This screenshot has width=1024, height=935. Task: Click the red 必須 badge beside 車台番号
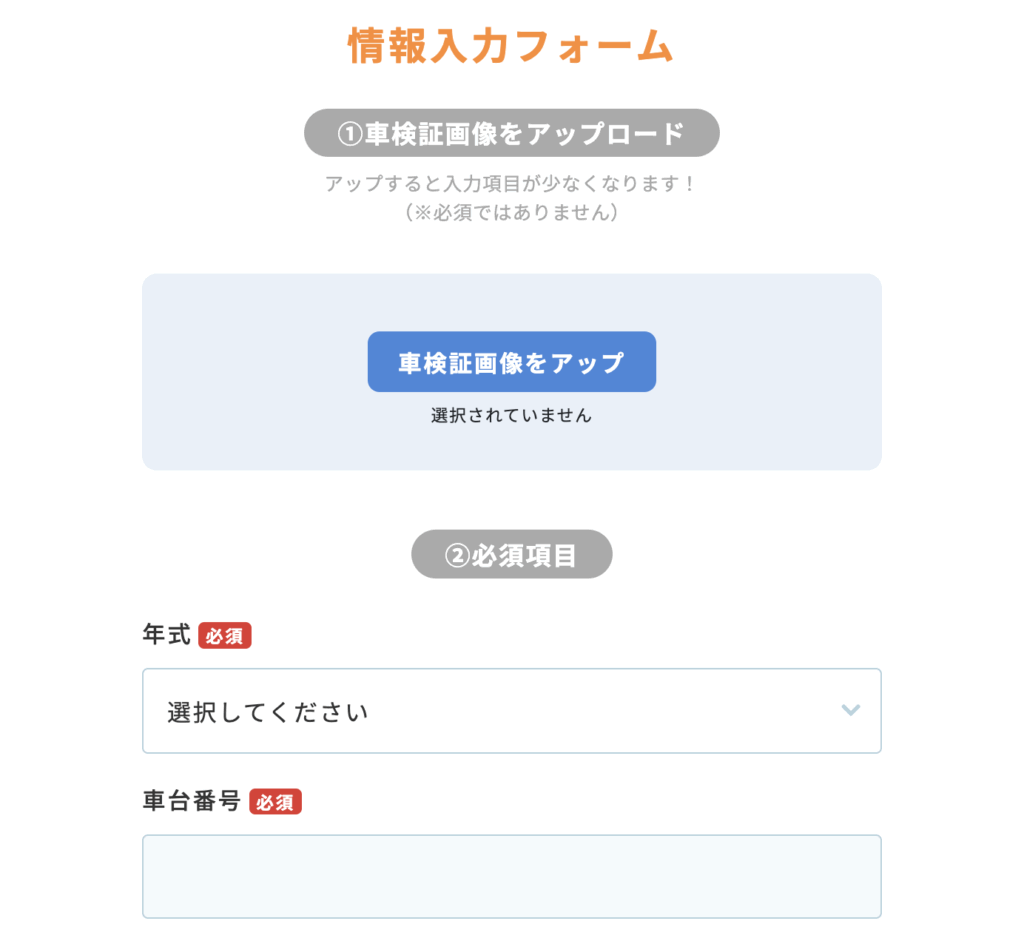(x=275, y=802)
